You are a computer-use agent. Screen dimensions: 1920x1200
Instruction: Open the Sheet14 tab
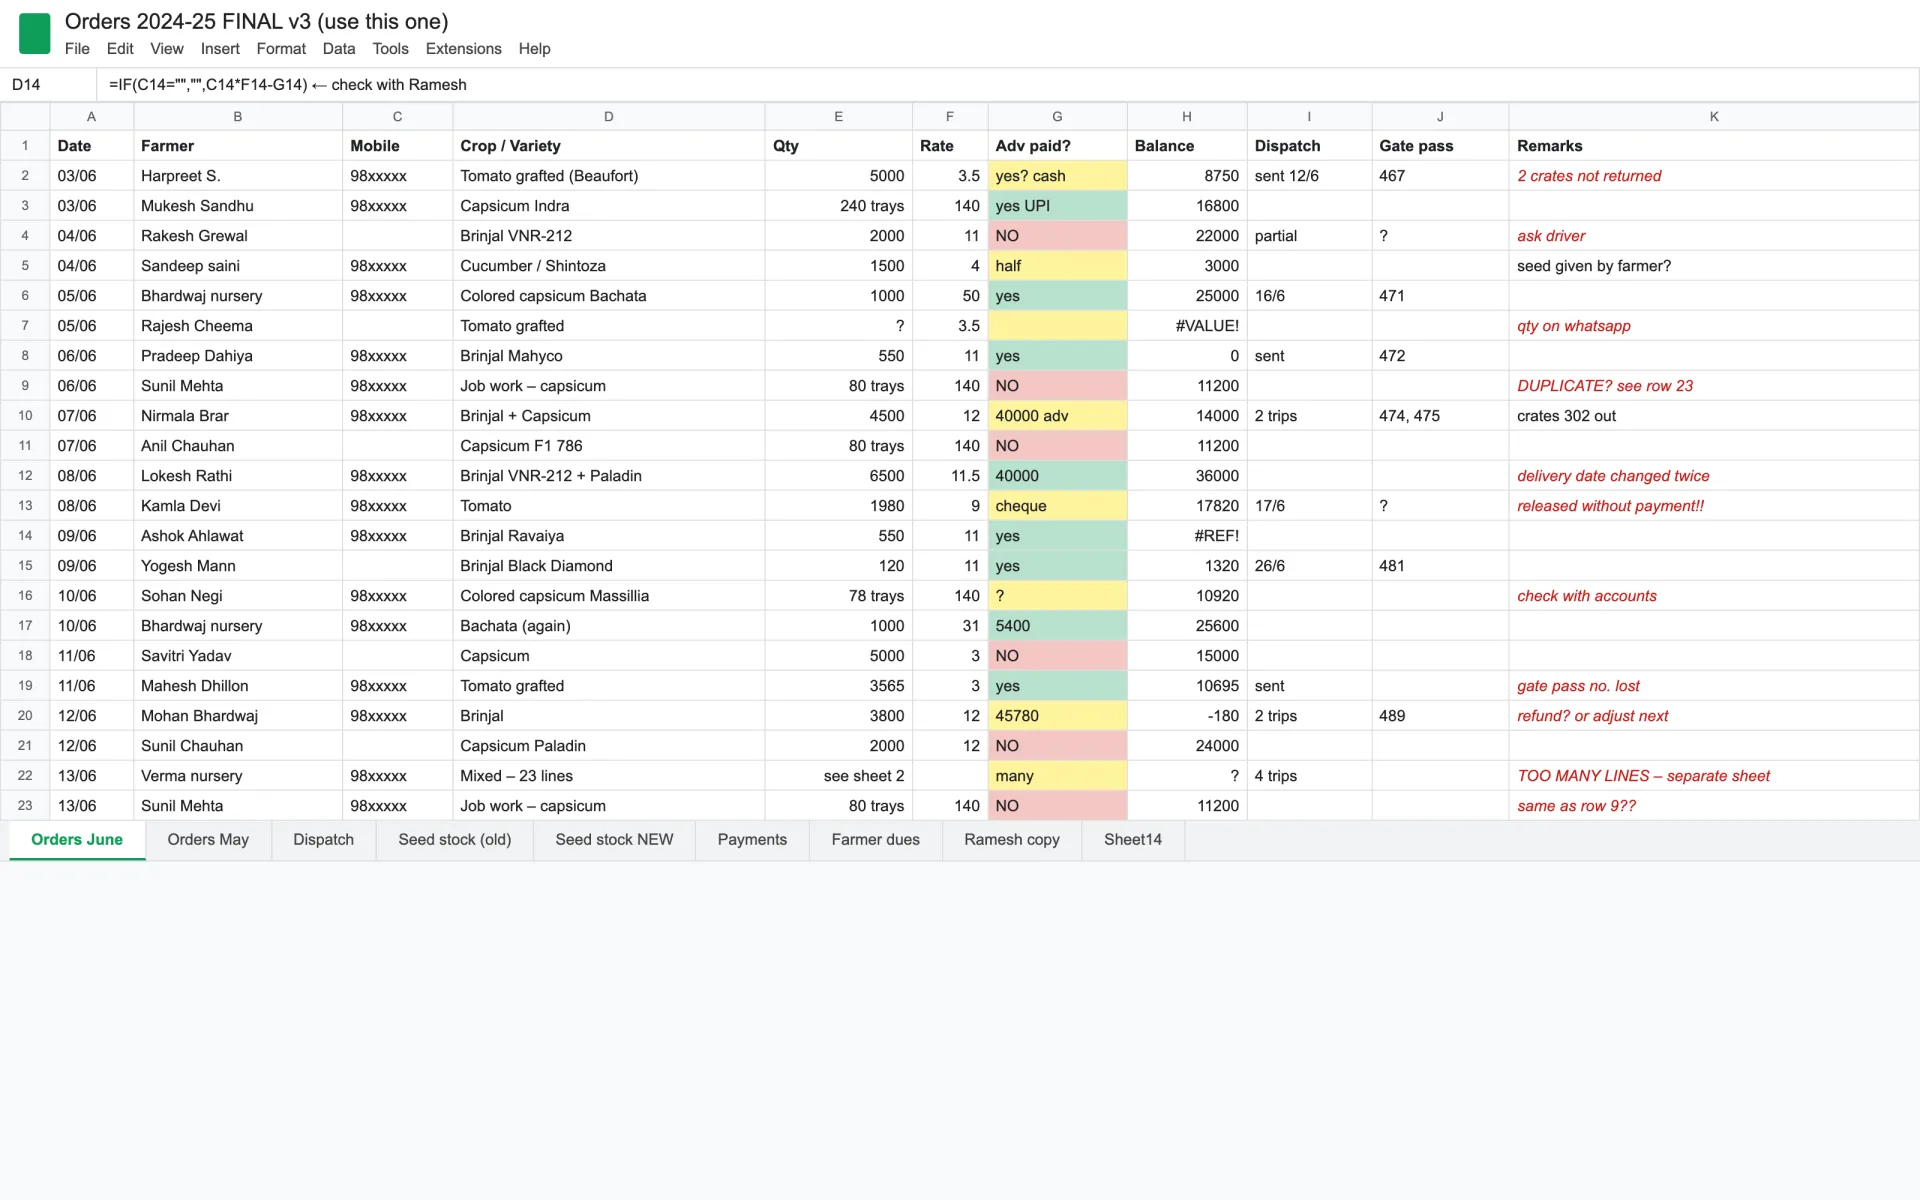tap(1133, 840)
